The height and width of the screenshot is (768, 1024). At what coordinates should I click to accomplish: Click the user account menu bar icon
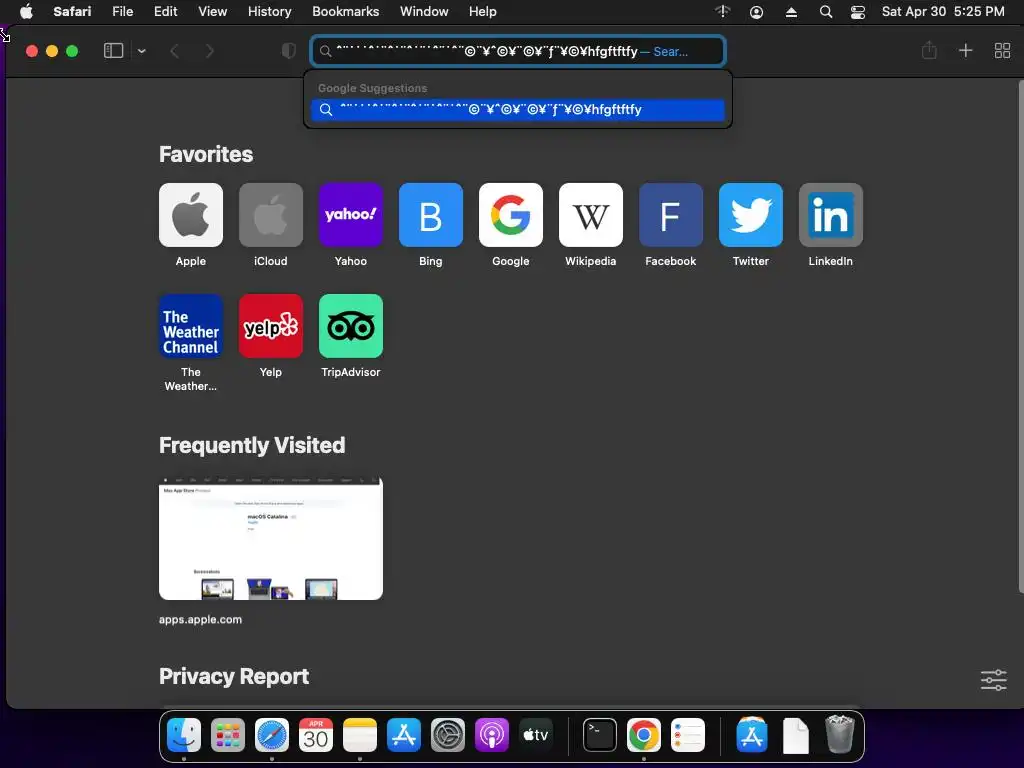(756, 12)
